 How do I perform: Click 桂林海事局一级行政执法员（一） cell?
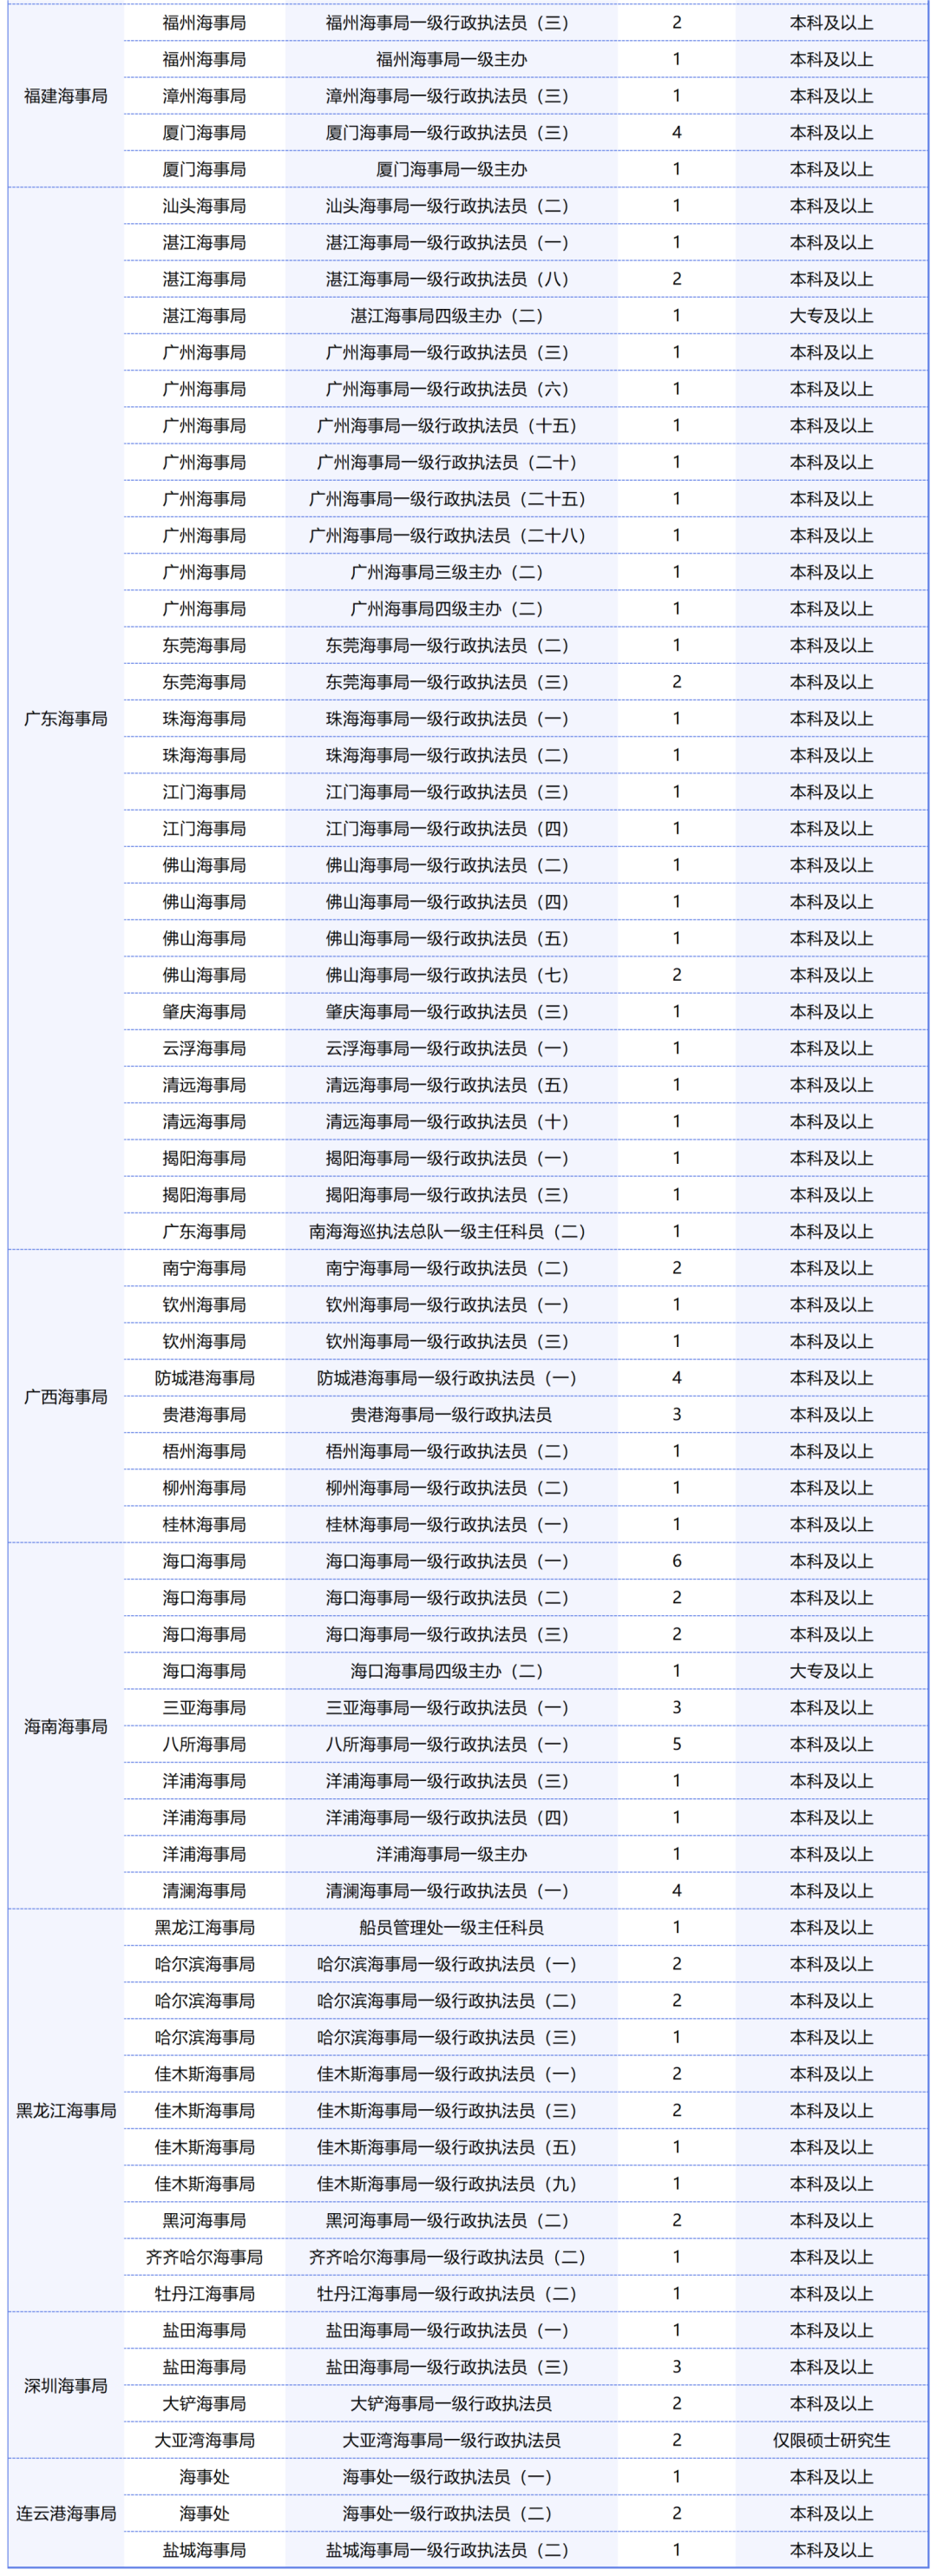pyautogui.click(x=451, y=1524)
